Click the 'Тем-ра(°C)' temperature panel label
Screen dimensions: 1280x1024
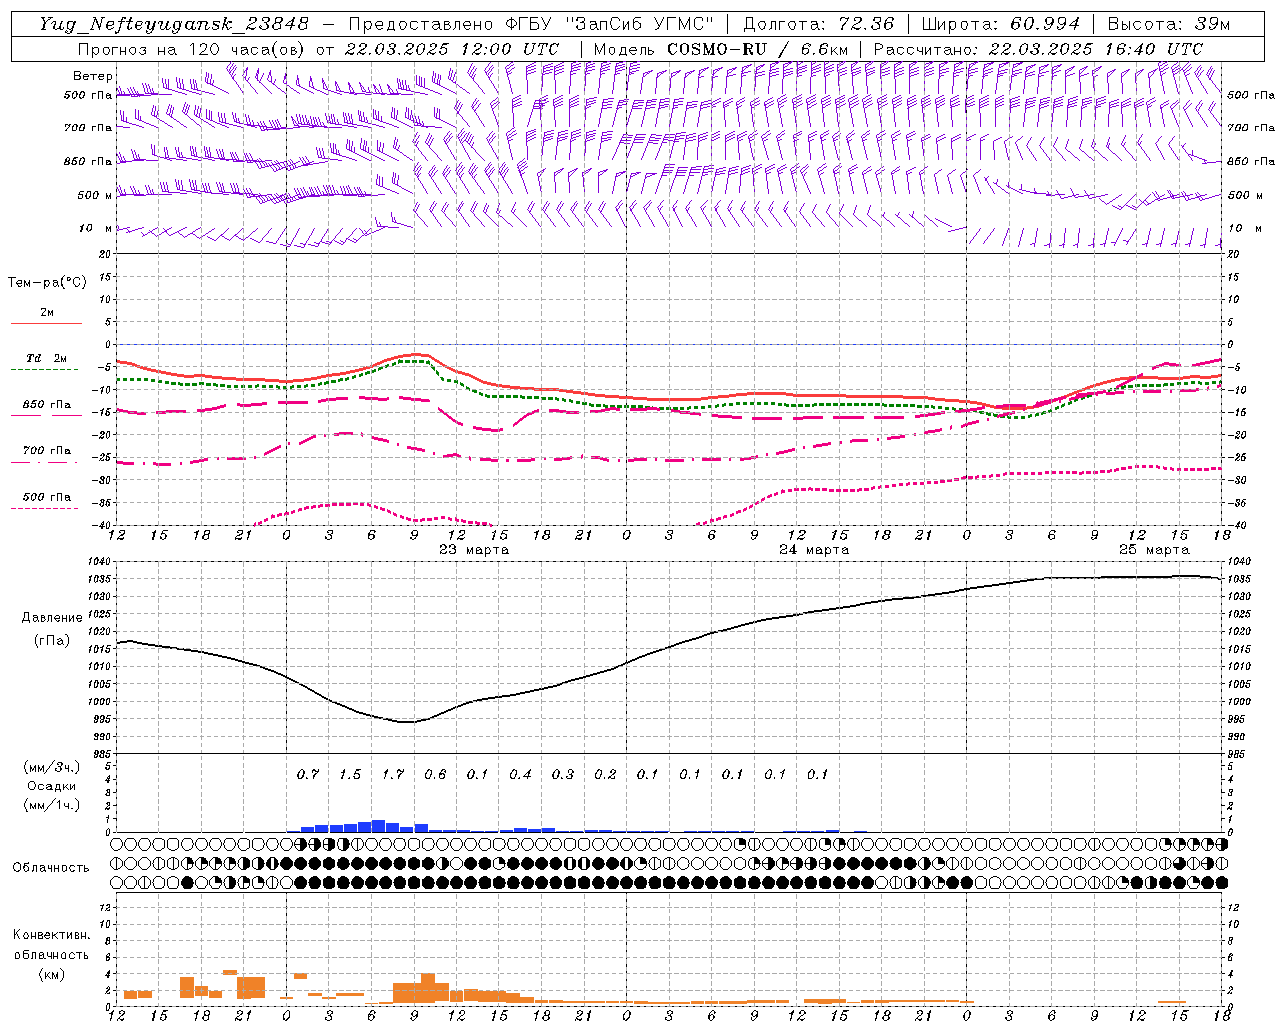point(47,283)
